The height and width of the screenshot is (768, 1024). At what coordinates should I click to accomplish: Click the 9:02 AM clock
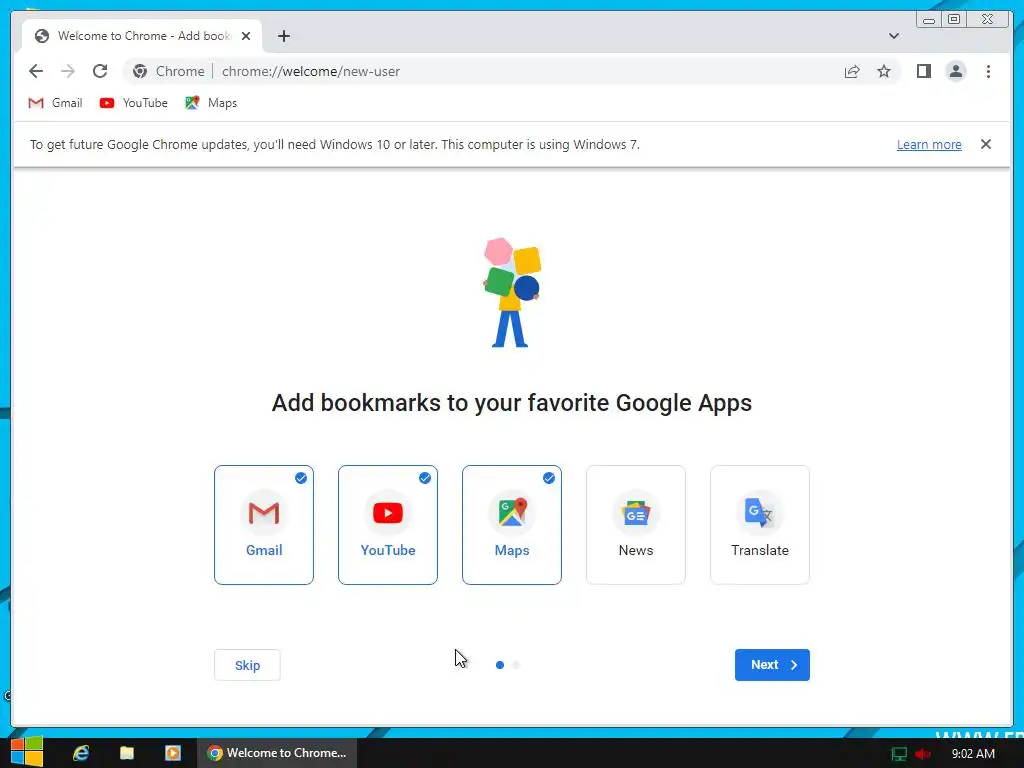point(973,754)
